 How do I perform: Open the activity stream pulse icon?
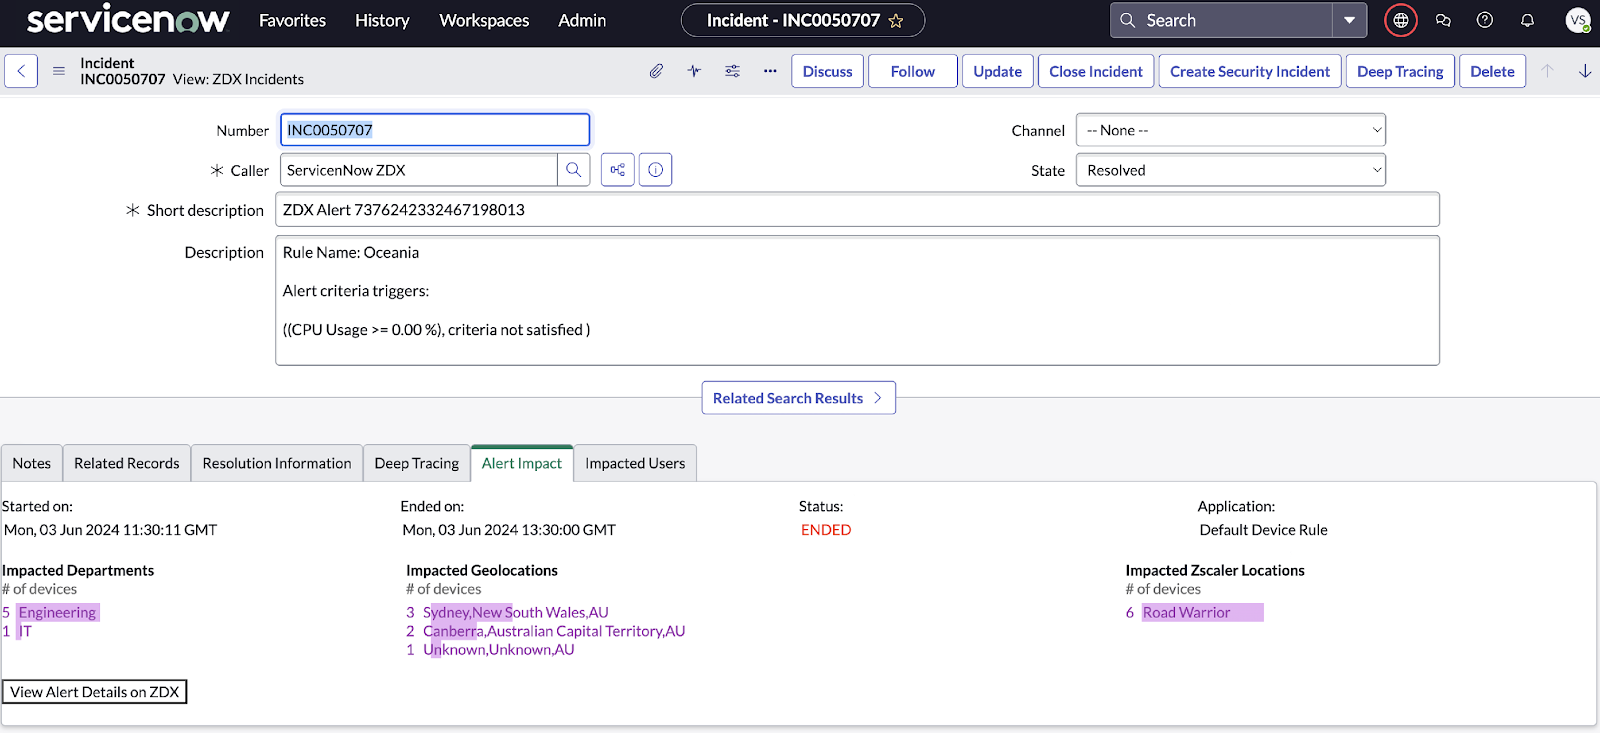point(694,71)
